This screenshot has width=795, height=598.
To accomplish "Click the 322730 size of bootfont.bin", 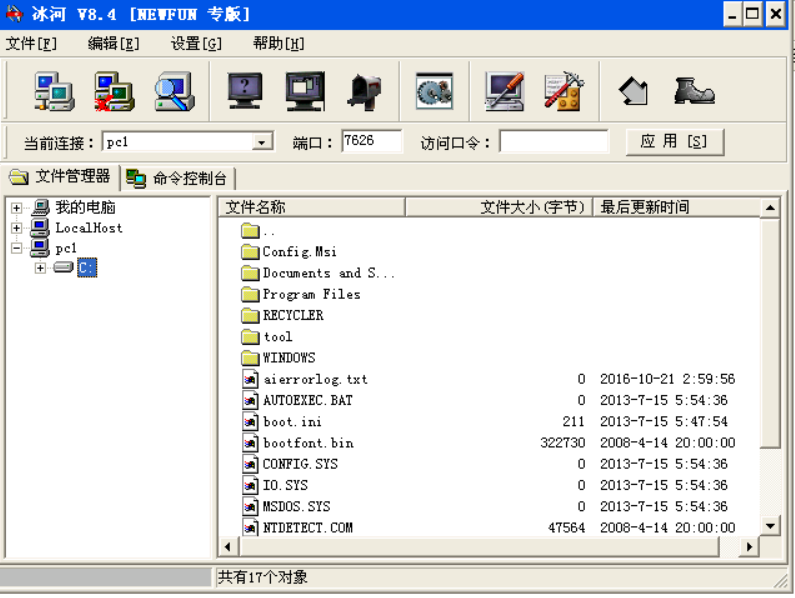I will (x=562, y=443).
